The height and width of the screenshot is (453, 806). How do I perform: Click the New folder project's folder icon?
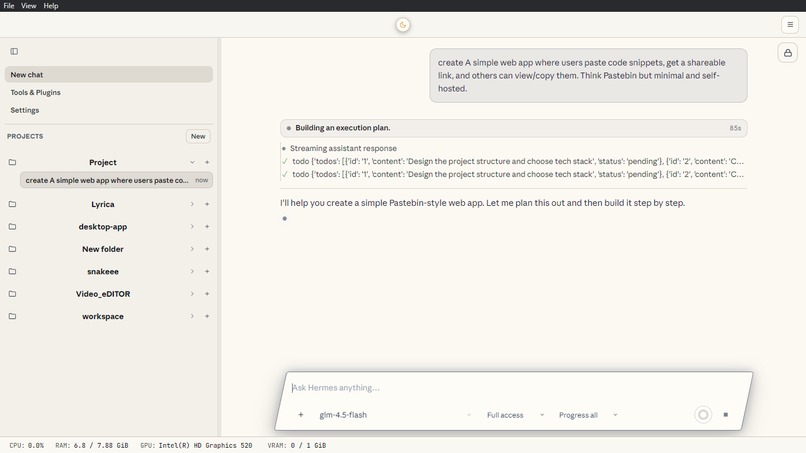tap(12, 249)
